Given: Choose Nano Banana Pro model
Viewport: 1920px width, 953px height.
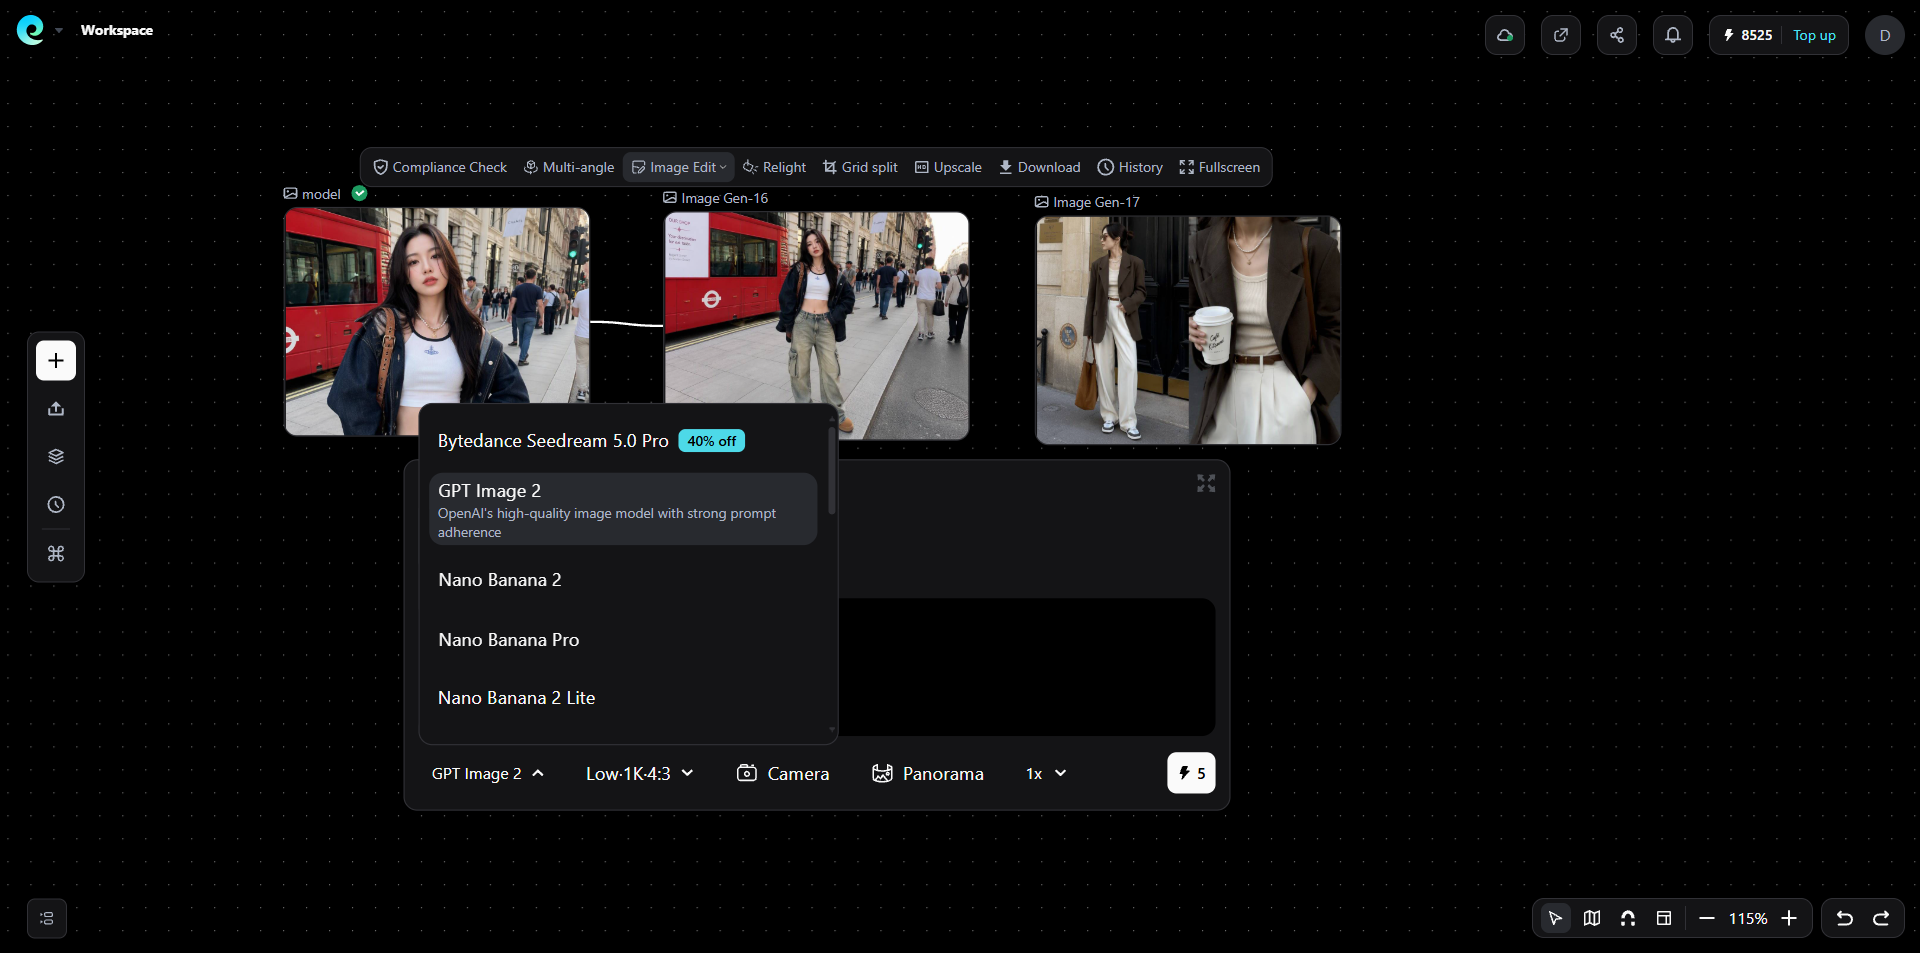Looking at the screenshot, I should tap(623, 640).
